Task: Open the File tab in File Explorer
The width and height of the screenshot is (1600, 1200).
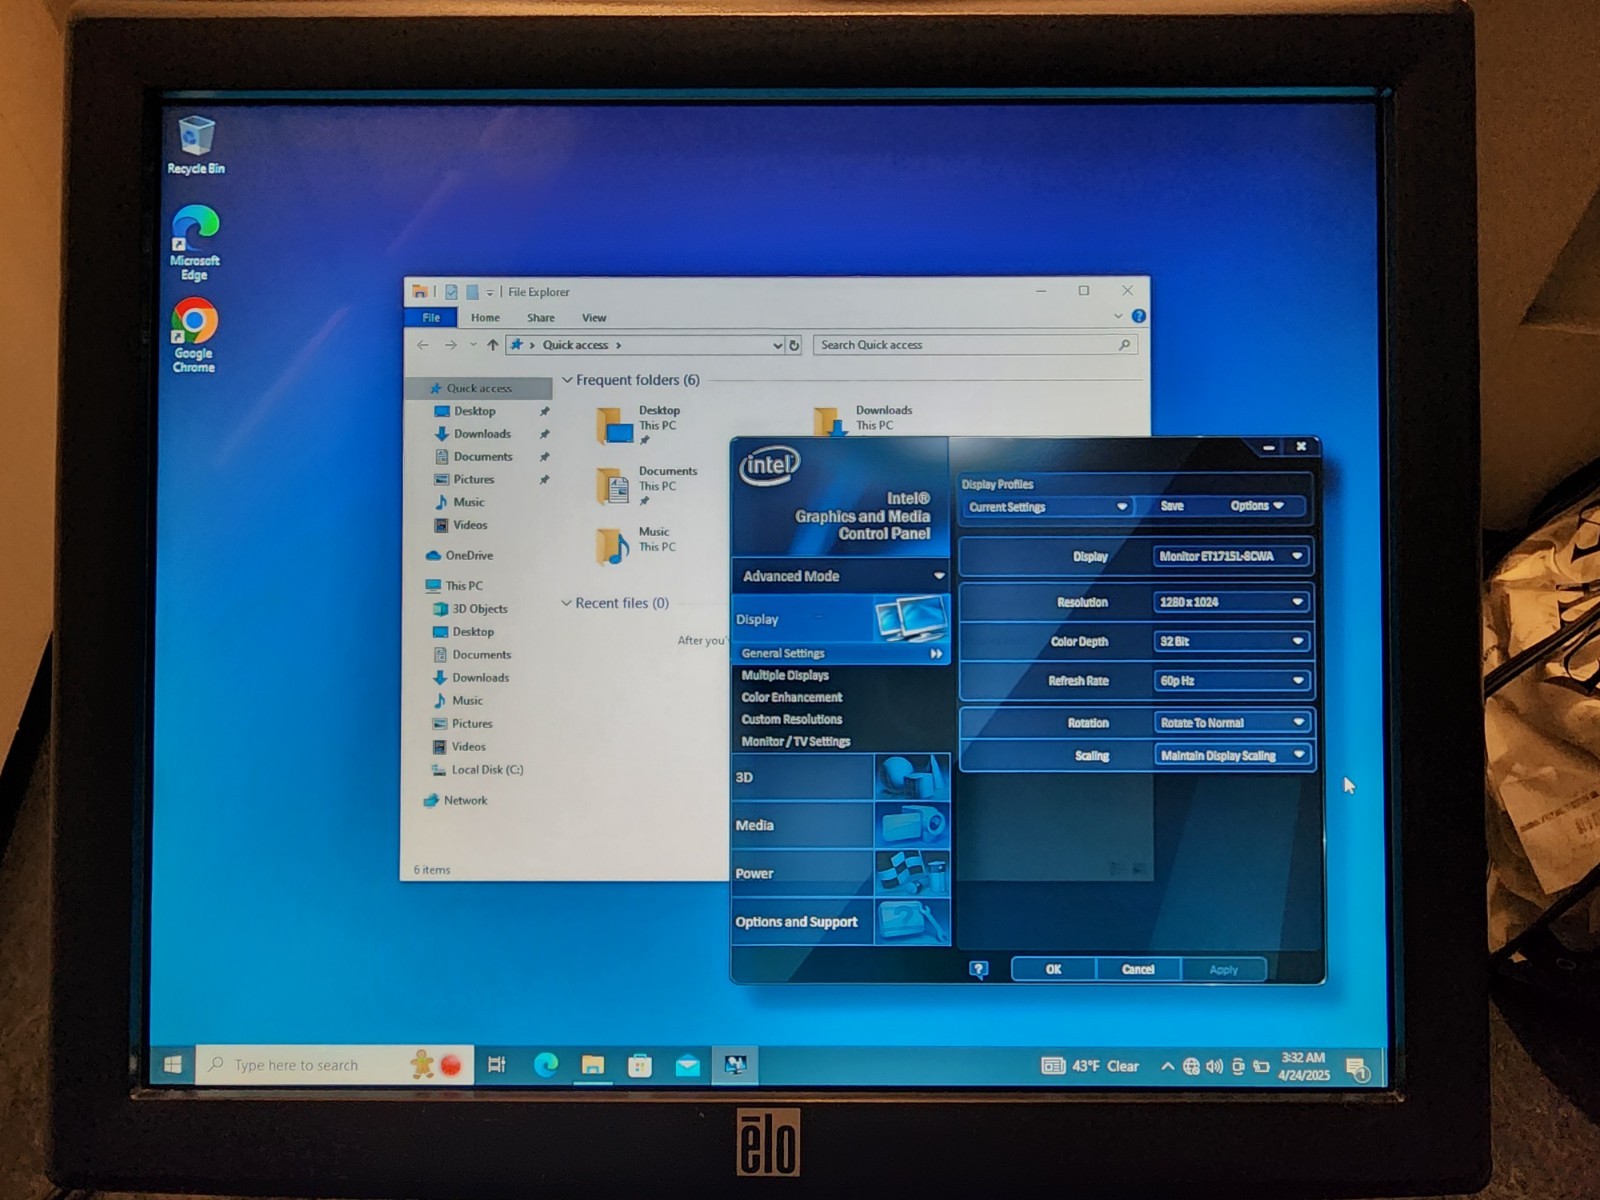Action: pyautogui.click(x=431, y=317)
